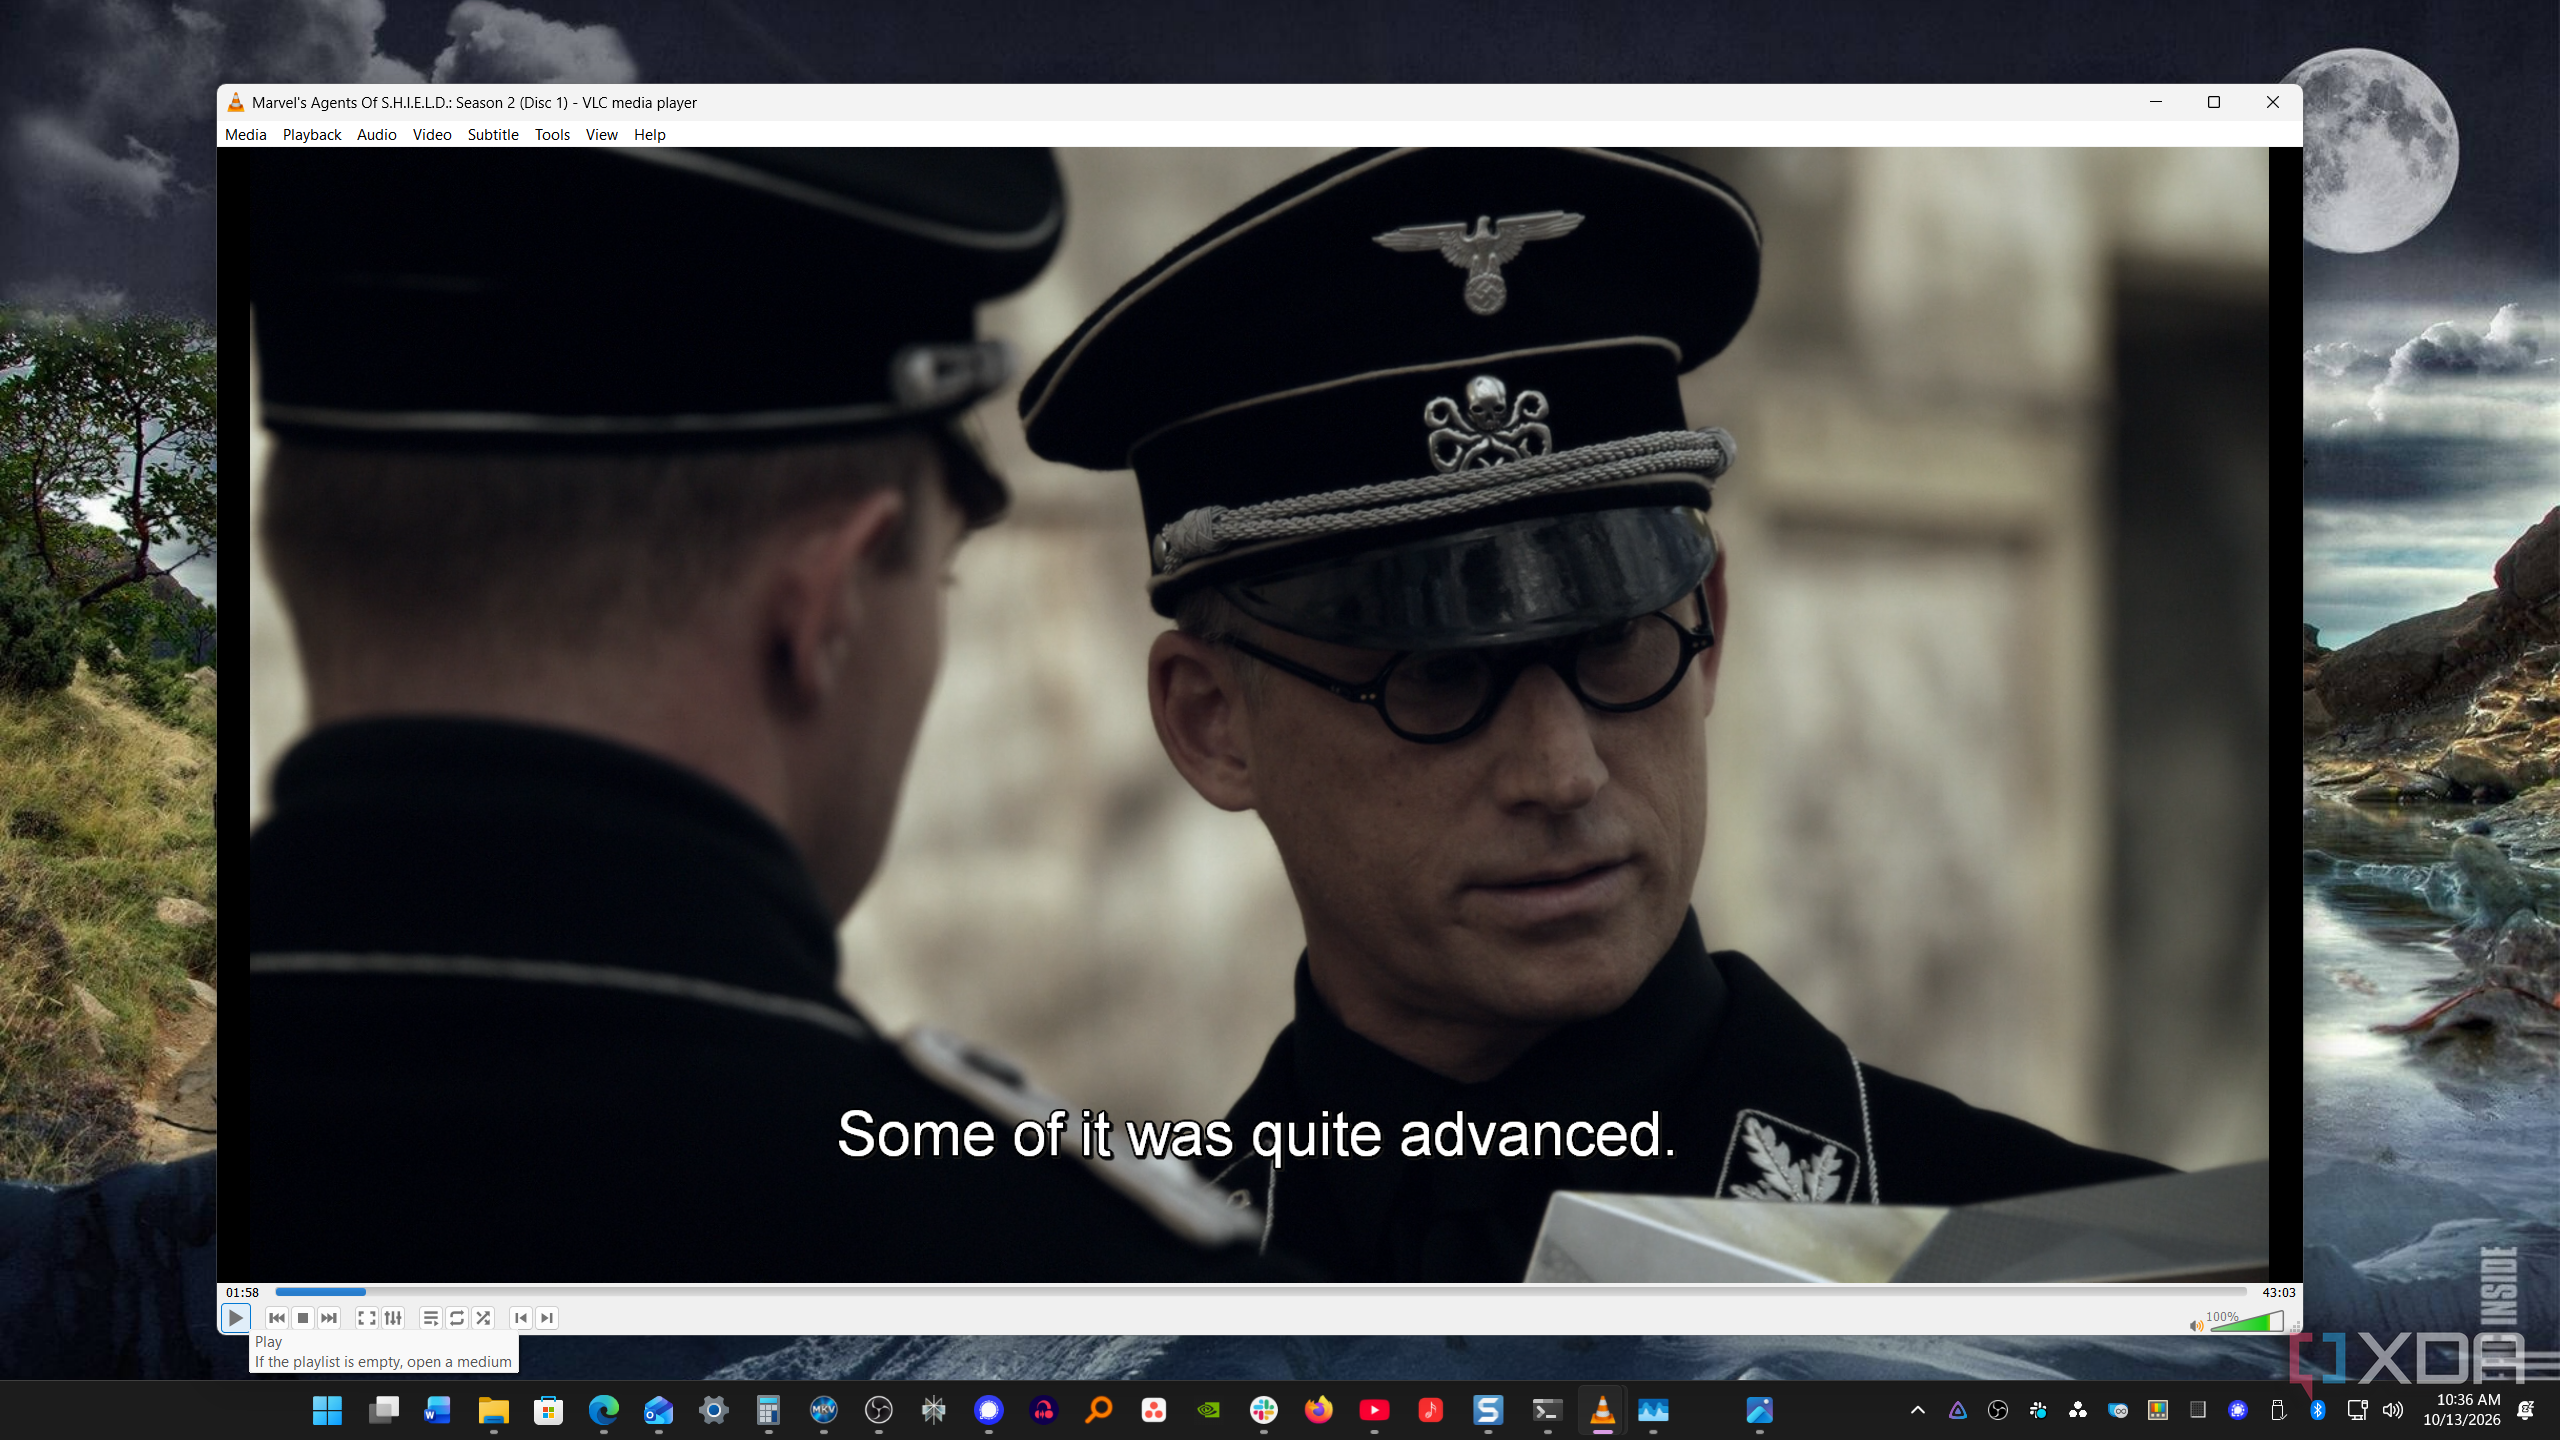
Task: Open File Explorer from the taskbar
Action: 493,1410
